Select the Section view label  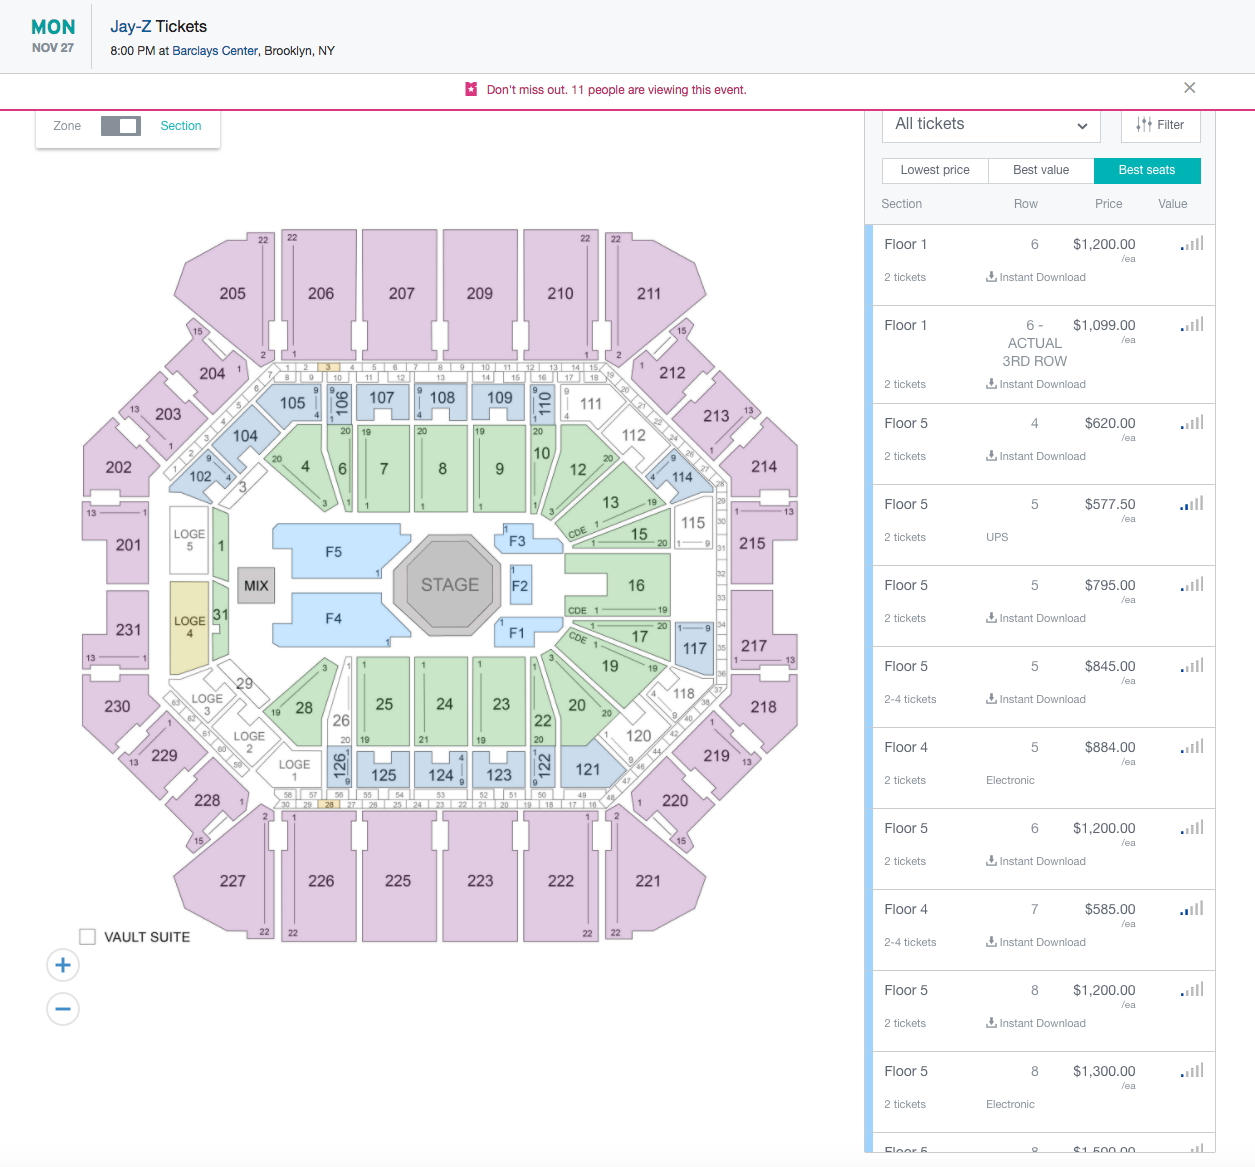[x=181, y=126]
